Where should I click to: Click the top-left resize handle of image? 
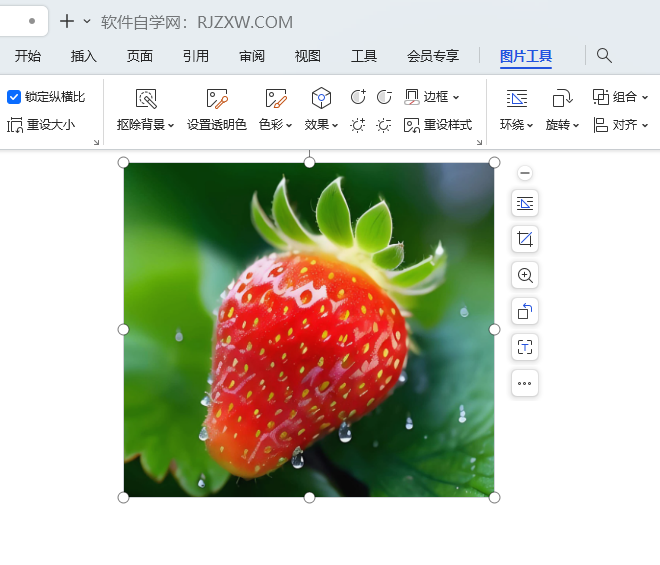click(123, 163)
